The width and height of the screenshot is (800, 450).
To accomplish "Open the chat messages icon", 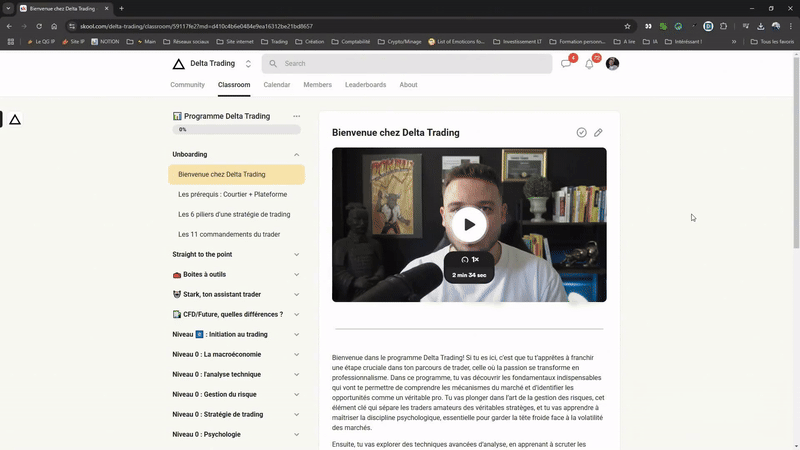I will pyautogui.click(x=566, y=63).
